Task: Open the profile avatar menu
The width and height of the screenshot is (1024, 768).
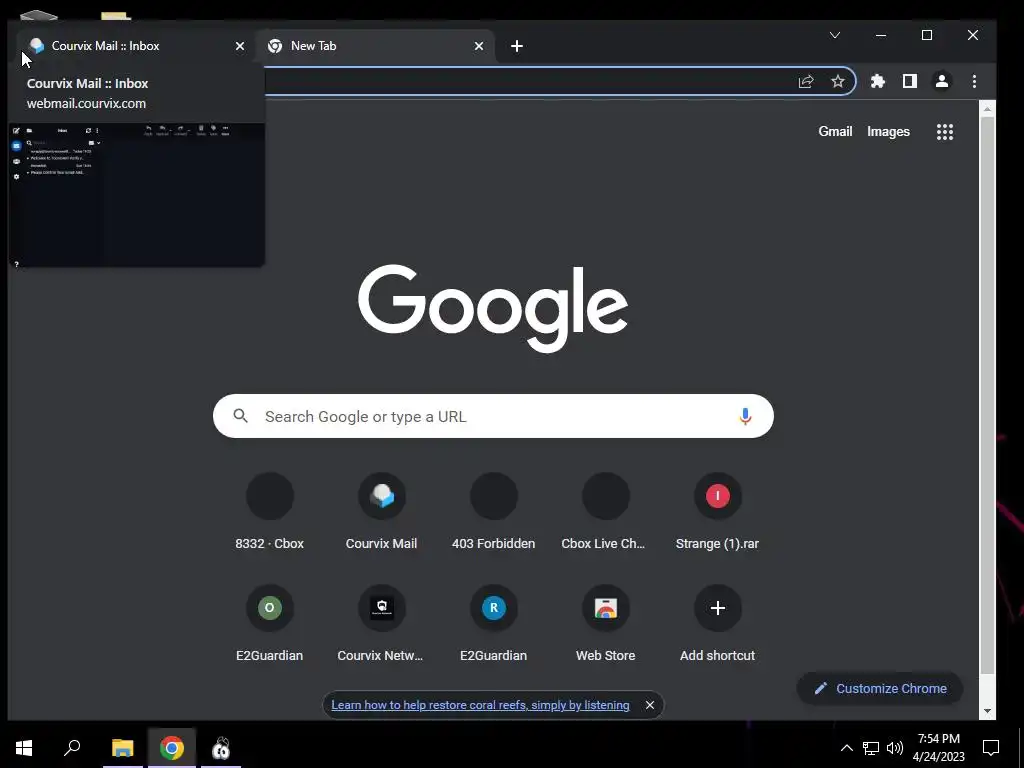Action: click(942, 81)
